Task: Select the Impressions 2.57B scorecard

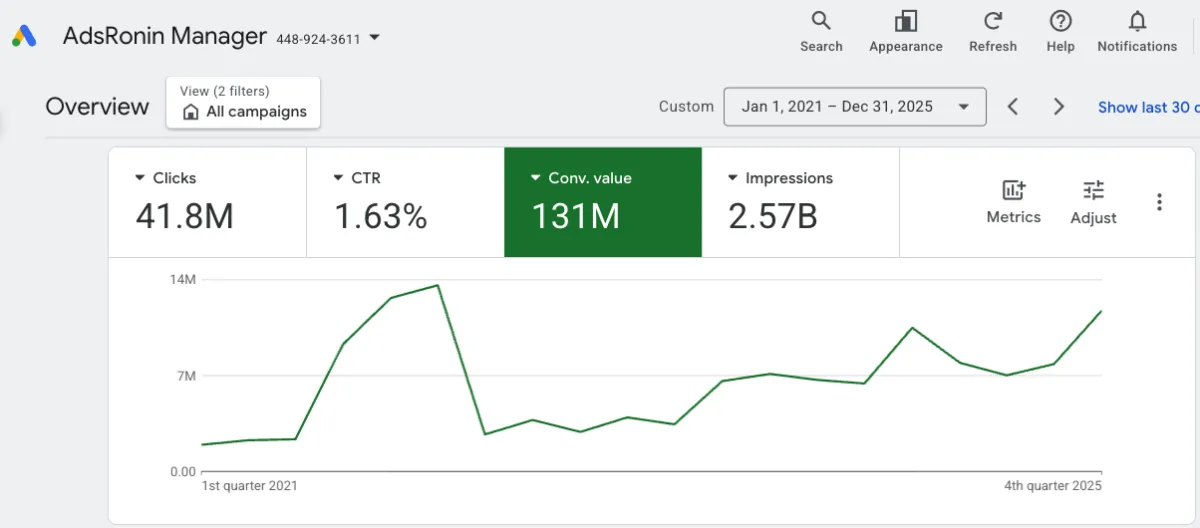Action: click(801, 202)
